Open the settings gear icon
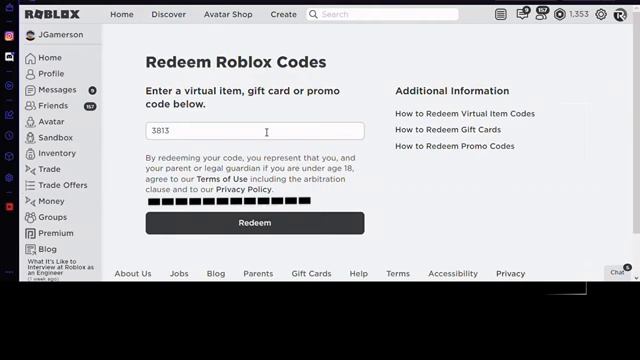Viewport: 640px width, 360px height. (x=601, y=15)
